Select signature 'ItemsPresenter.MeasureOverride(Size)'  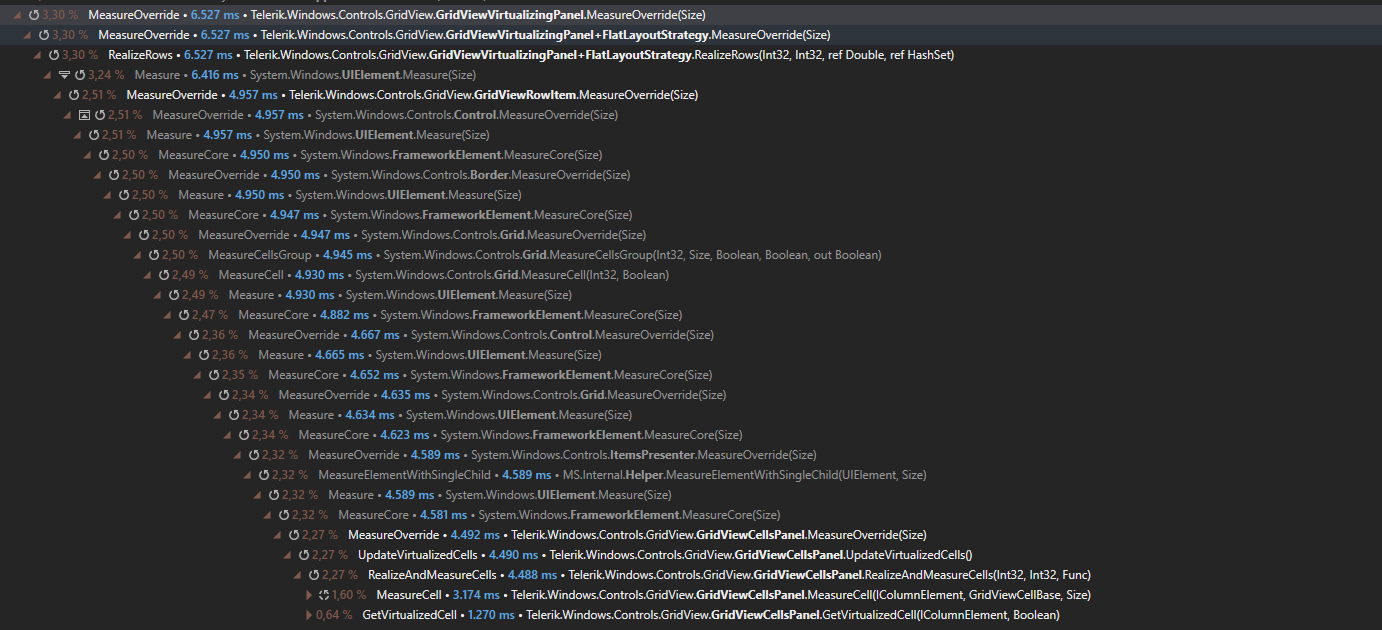tap(714, 455)
